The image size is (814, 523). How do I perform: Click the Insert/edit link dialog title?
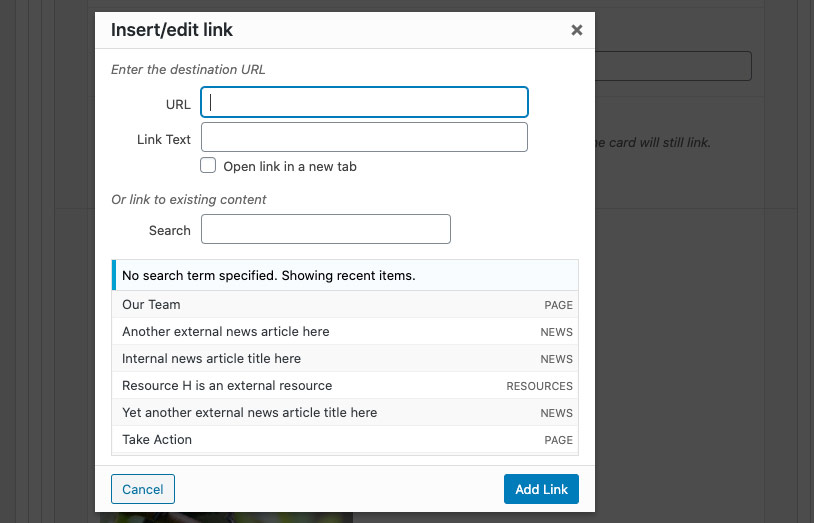[172, 30]
